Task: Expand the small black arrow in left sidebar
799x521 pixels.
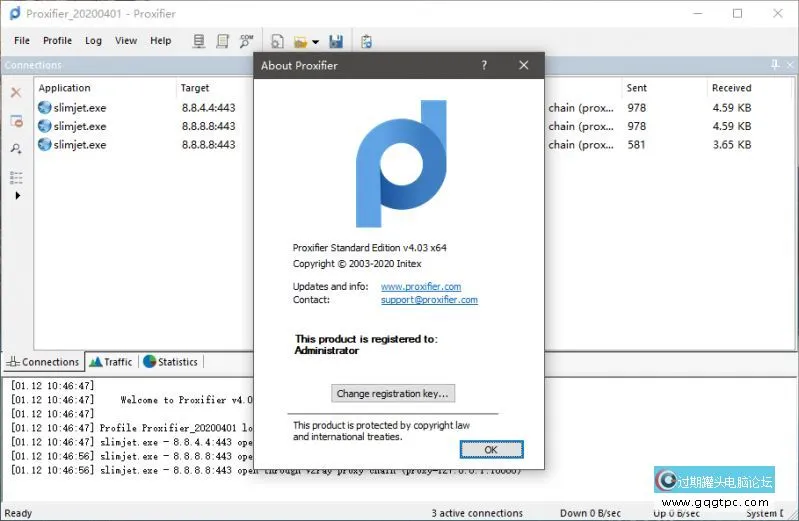Action: tap(16, 196)
